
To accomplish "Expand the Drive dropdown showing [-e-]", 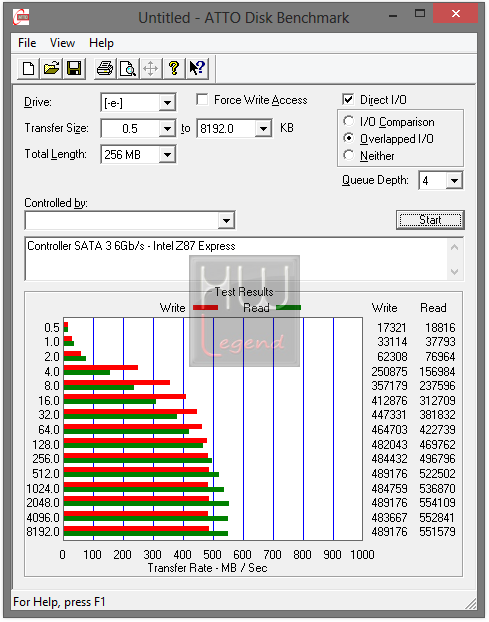I will tap(167, 103).
